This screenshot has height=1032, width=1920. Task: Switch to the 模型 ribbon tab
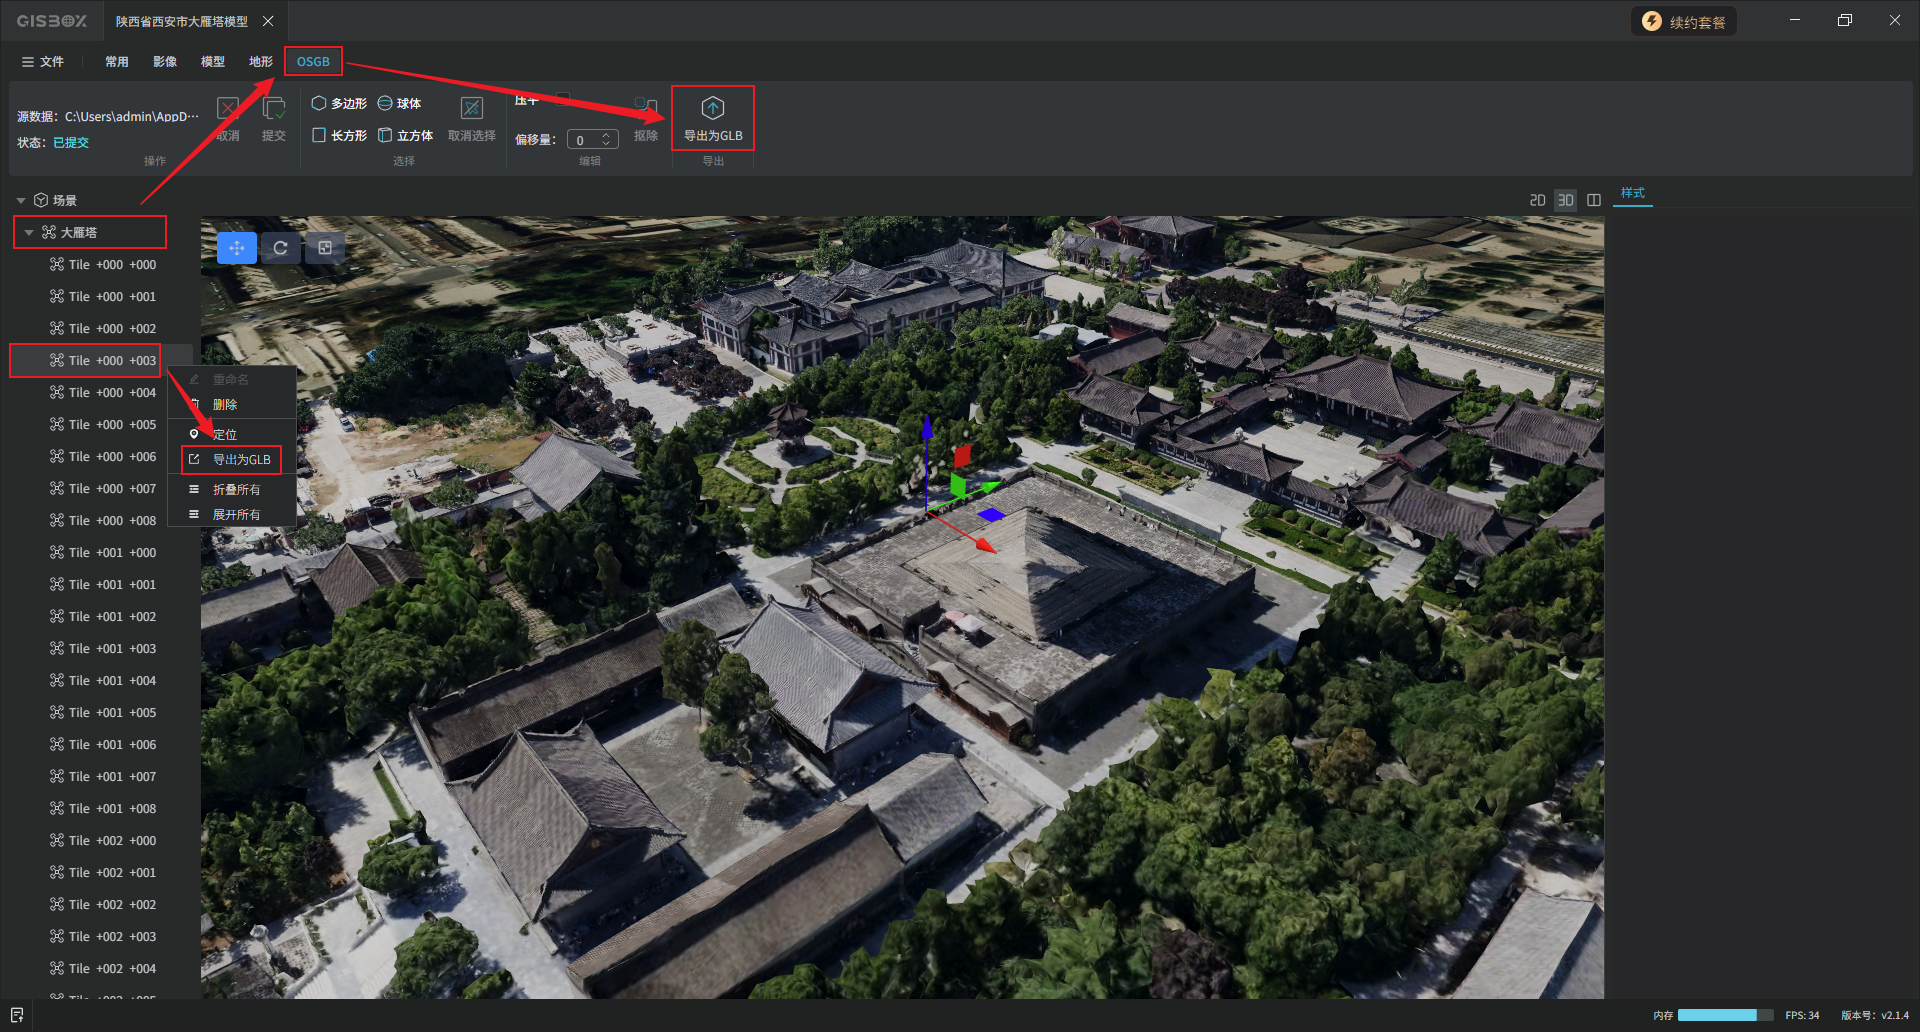212,62
